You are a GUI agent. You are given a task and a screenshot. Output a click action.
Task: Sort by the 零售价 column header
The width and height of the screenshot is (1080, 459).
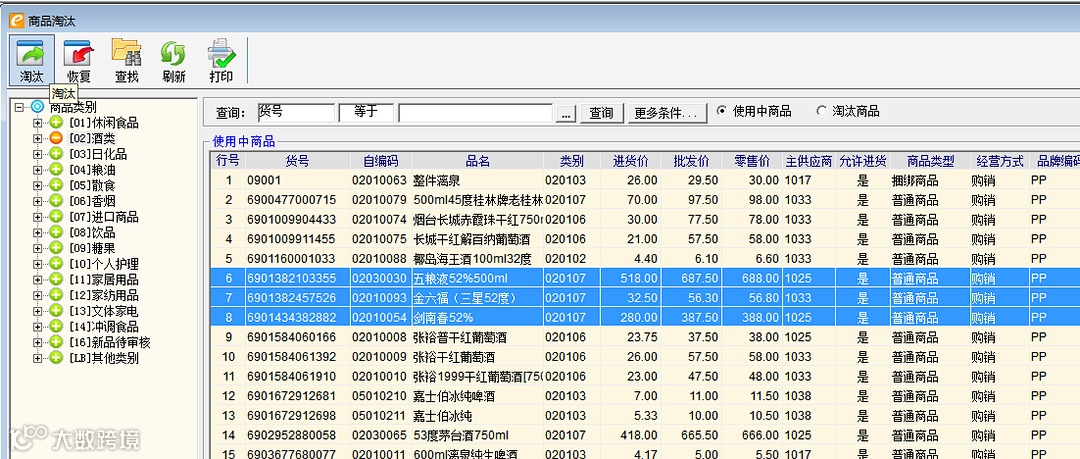point(752,161)
